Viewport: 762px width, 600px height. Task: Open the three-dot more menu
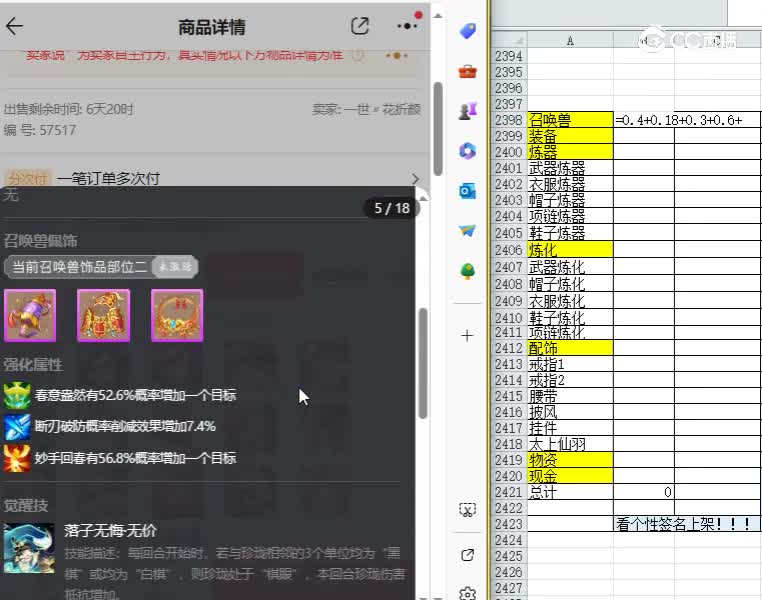pyautogui.click(x=407, y=26)
